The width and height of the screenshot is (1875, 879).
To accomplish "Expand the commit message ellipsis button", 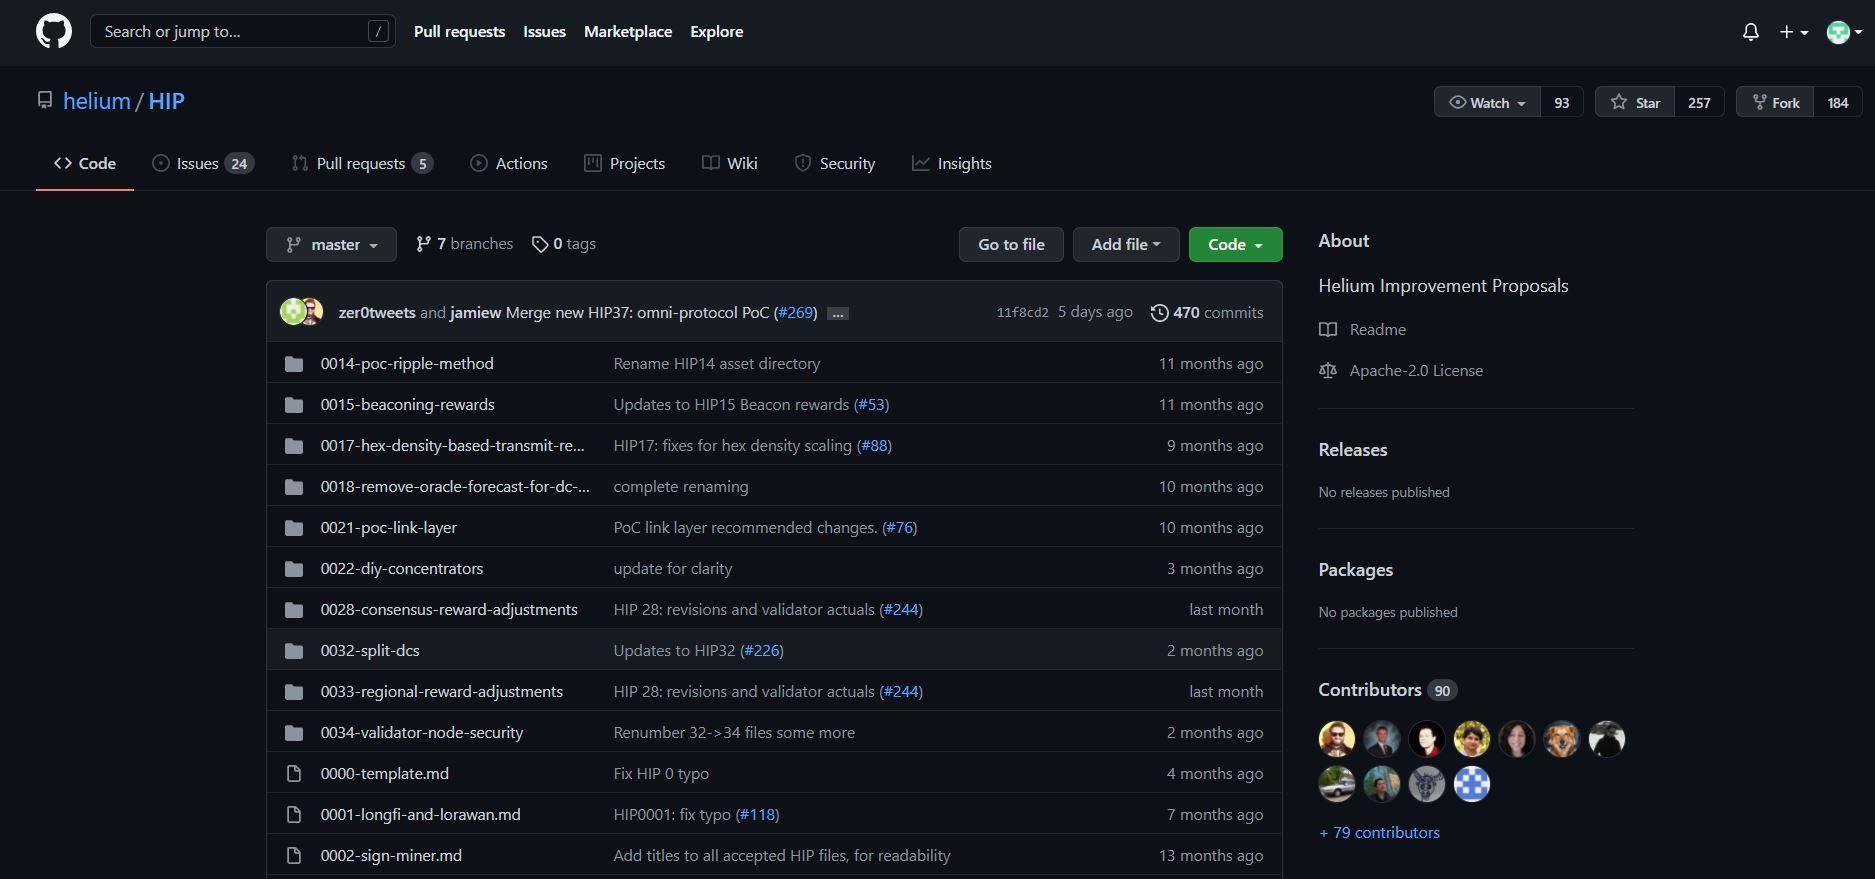I will pos(838,313).
